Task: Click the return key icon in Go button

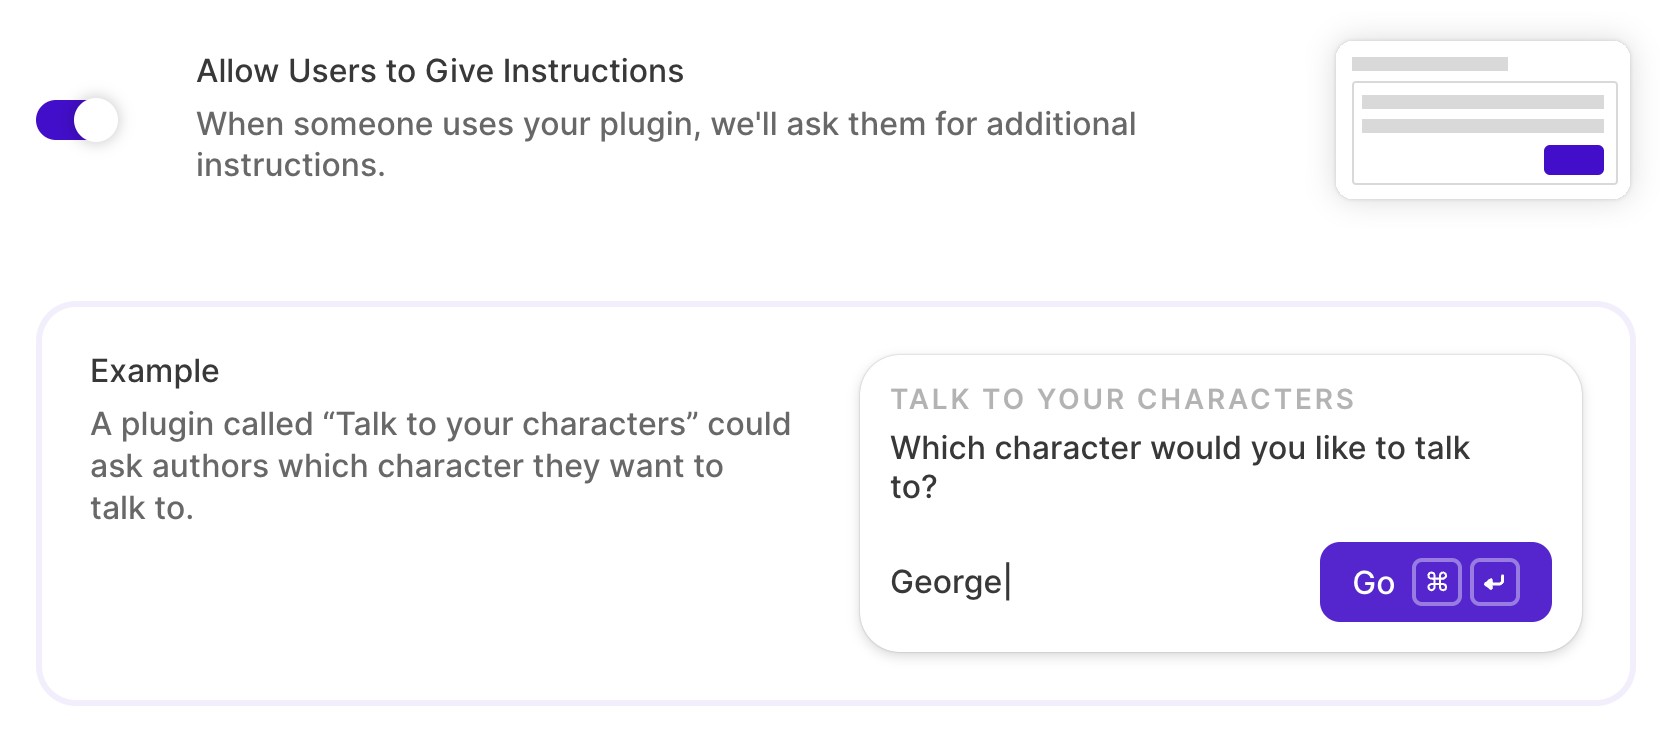Action: tap(1494, 582)
